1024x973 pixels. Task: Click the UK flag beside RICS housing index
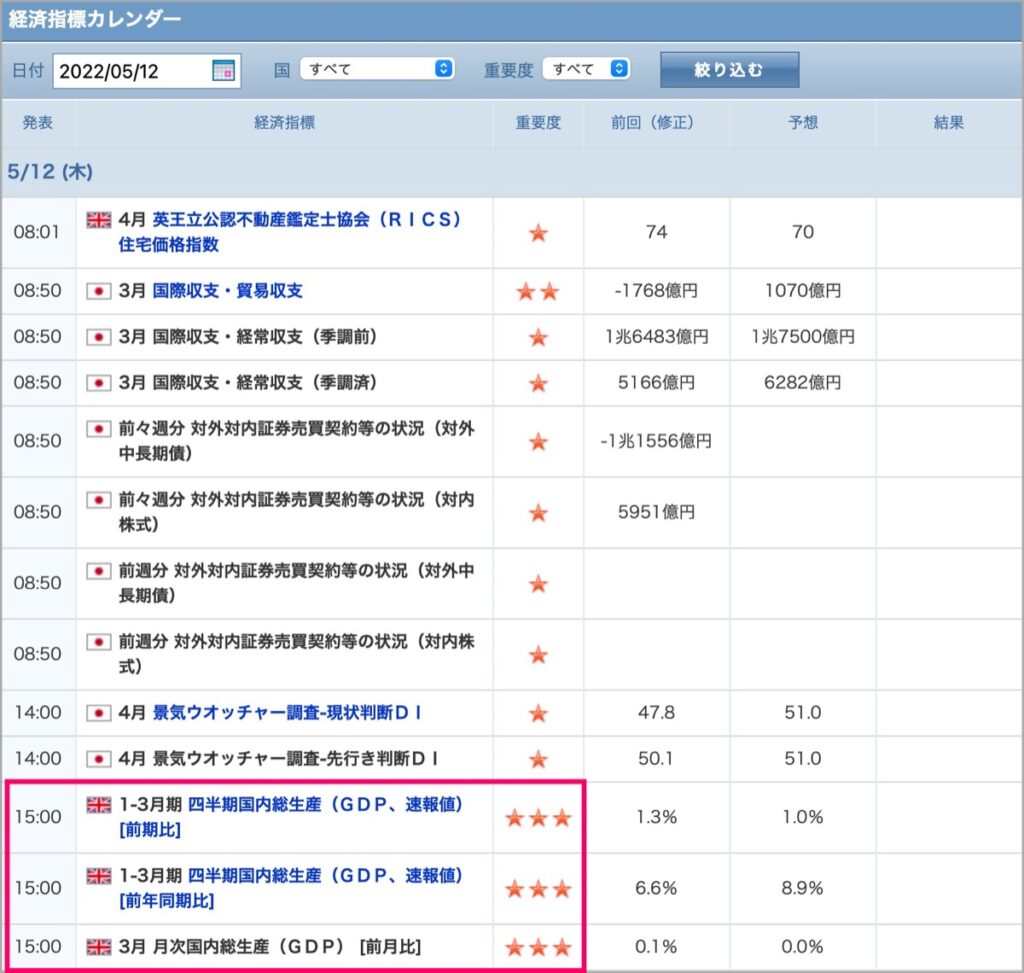[x=99, y=220]
